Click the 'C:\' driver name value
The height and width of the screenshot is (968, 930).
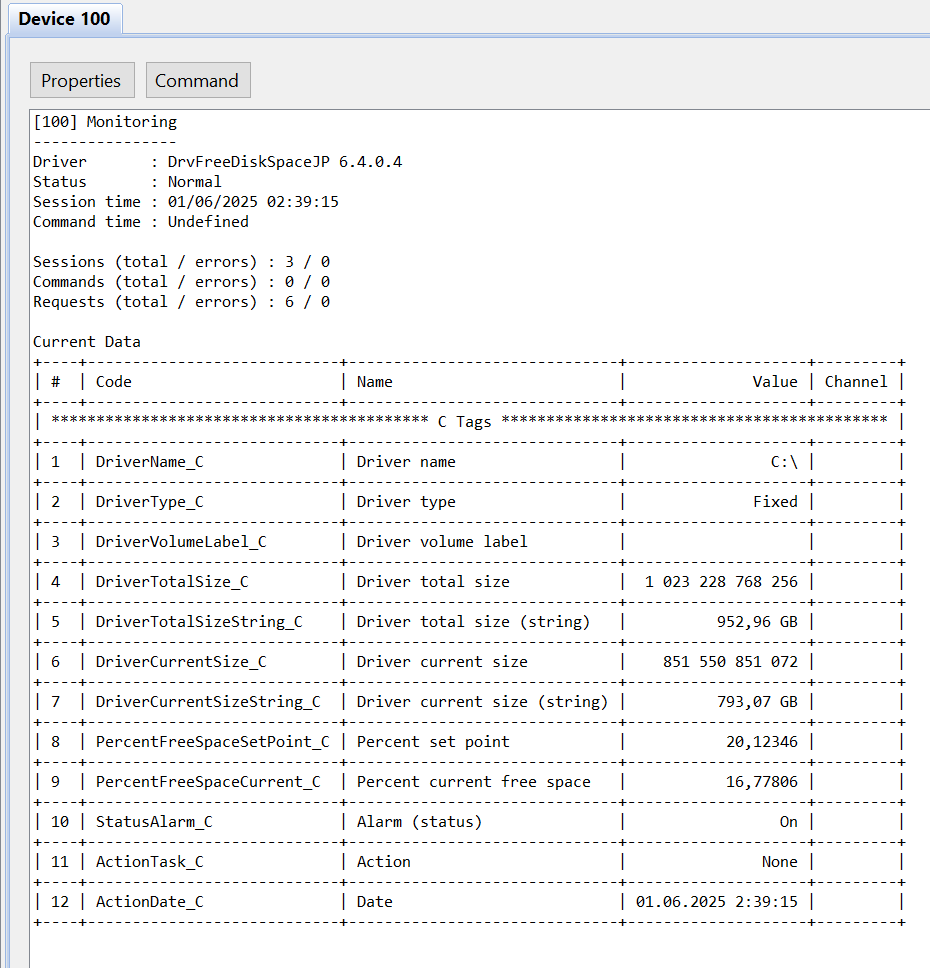pos(784,462)
